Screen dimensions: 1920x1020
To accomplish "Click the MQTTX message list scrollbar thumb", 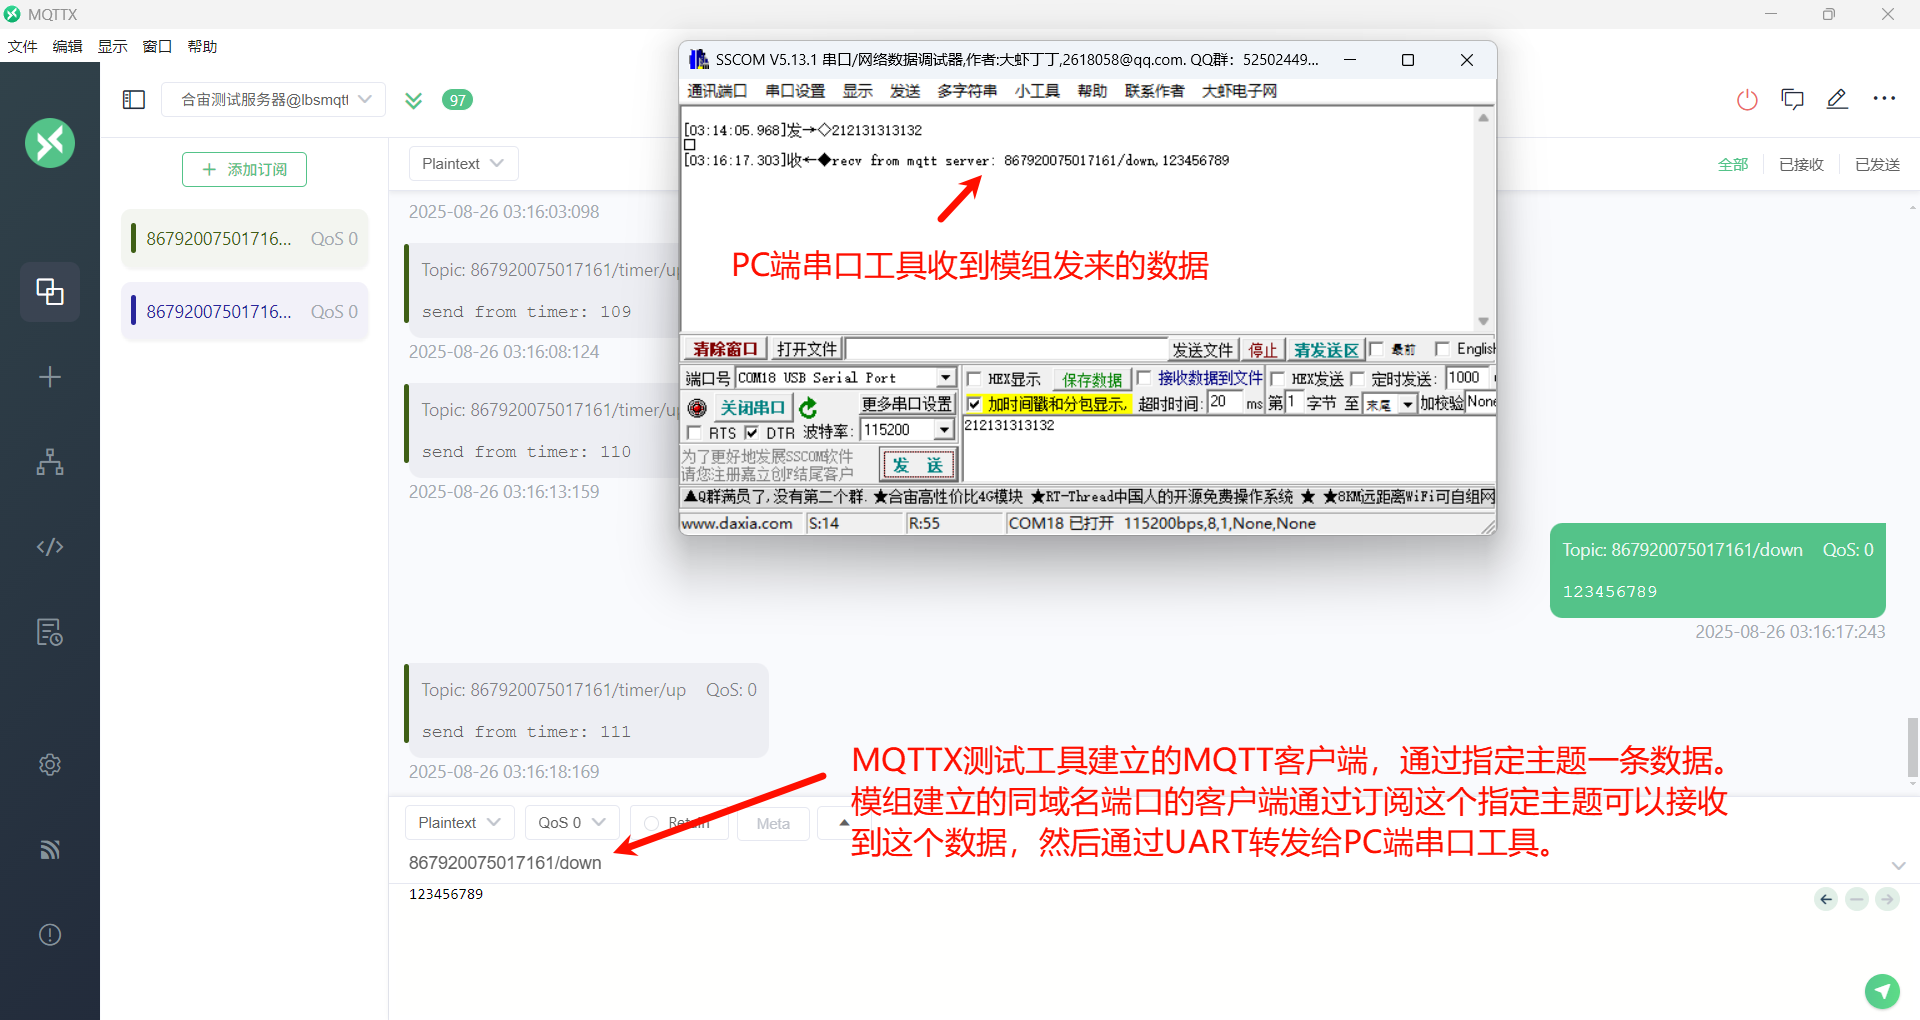I will pos(1912,748).
